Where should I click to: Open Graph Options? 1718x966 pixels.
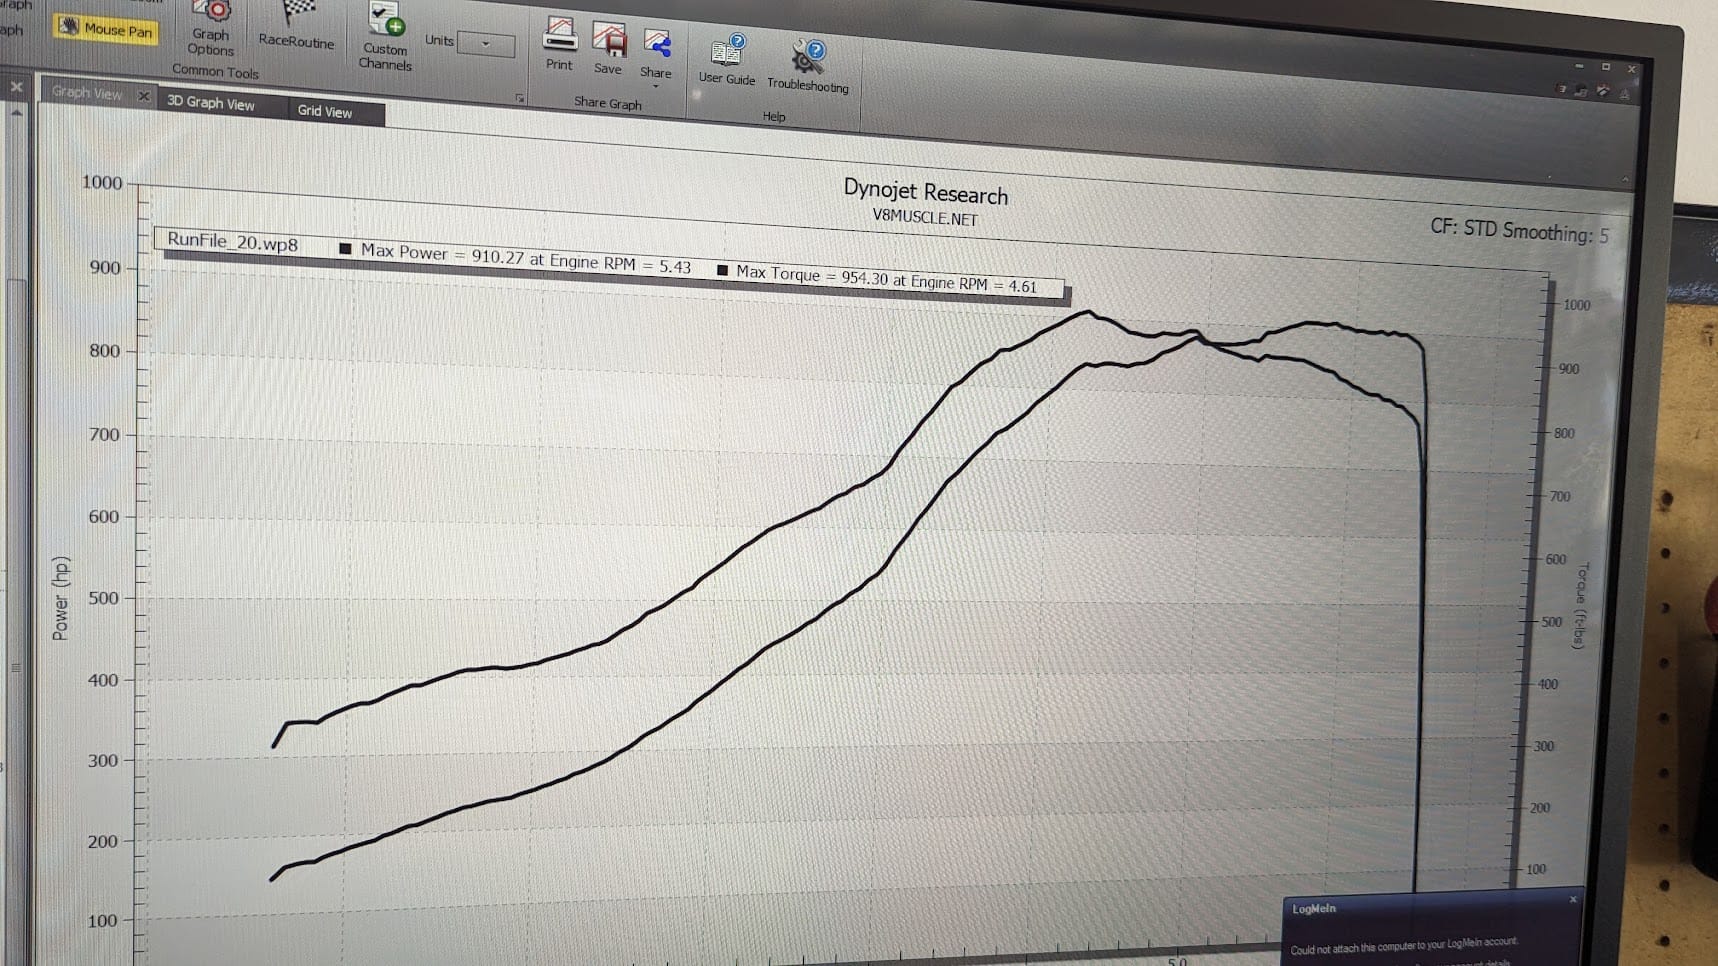click(211, 29)
